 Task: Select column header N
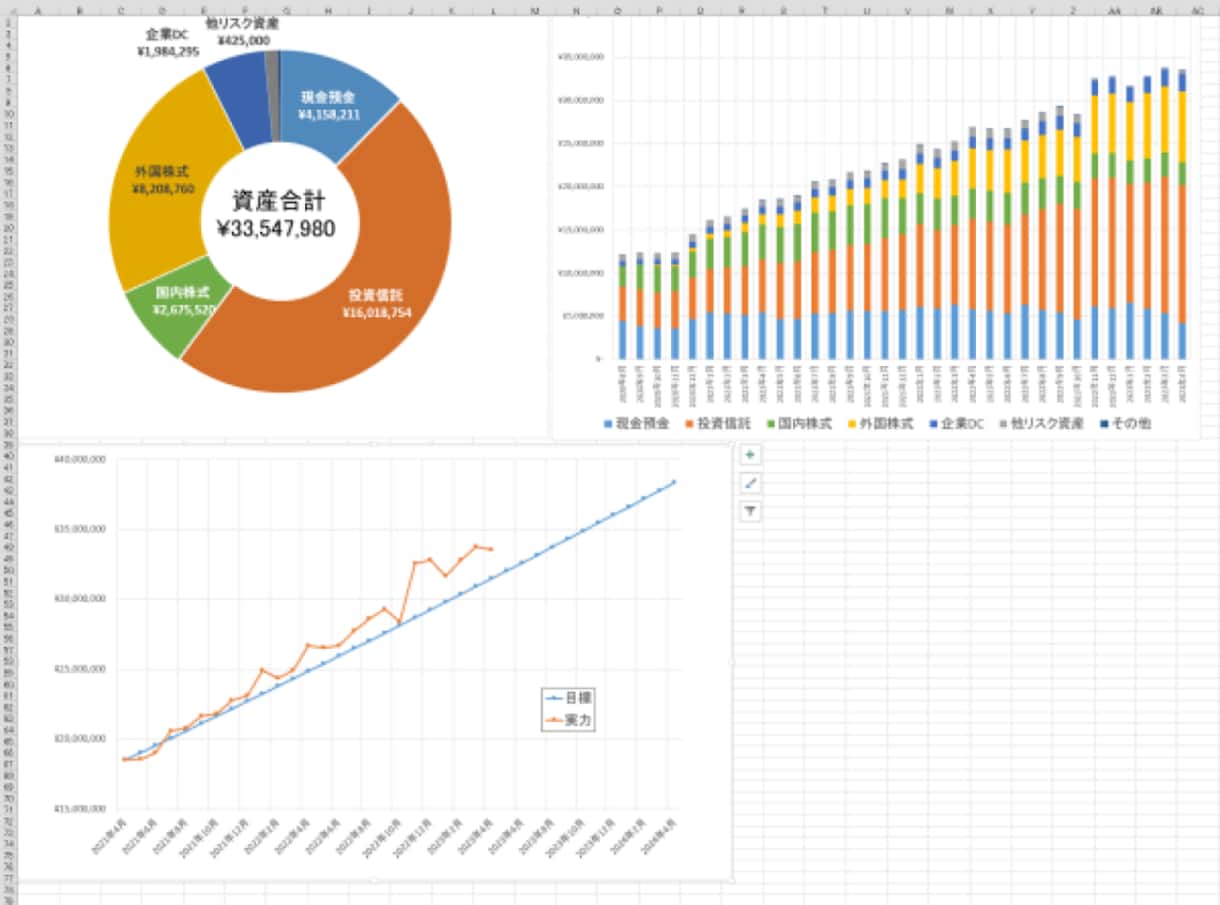coord(576,8)
